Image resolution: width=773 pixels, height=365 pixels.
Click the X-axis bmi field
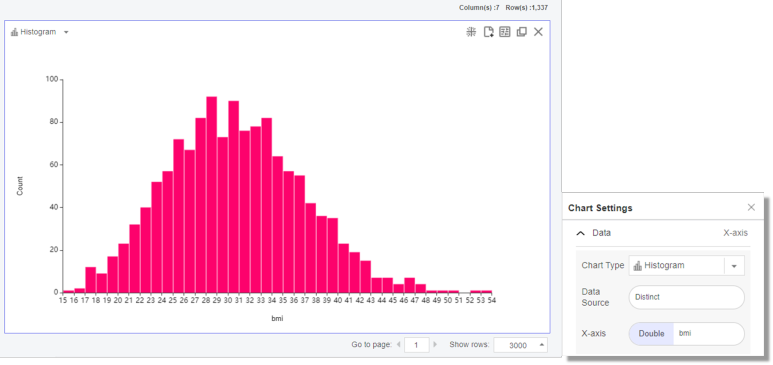click(x=708, y=334)
